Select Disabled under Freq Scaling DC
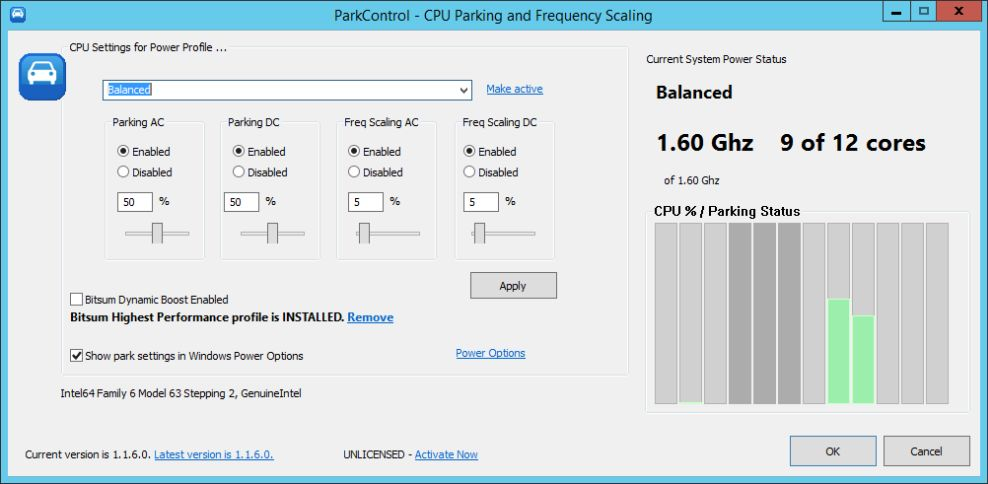The height and width of the screenshot is (484, 988). pyautogui.click(x=470, y=172)
